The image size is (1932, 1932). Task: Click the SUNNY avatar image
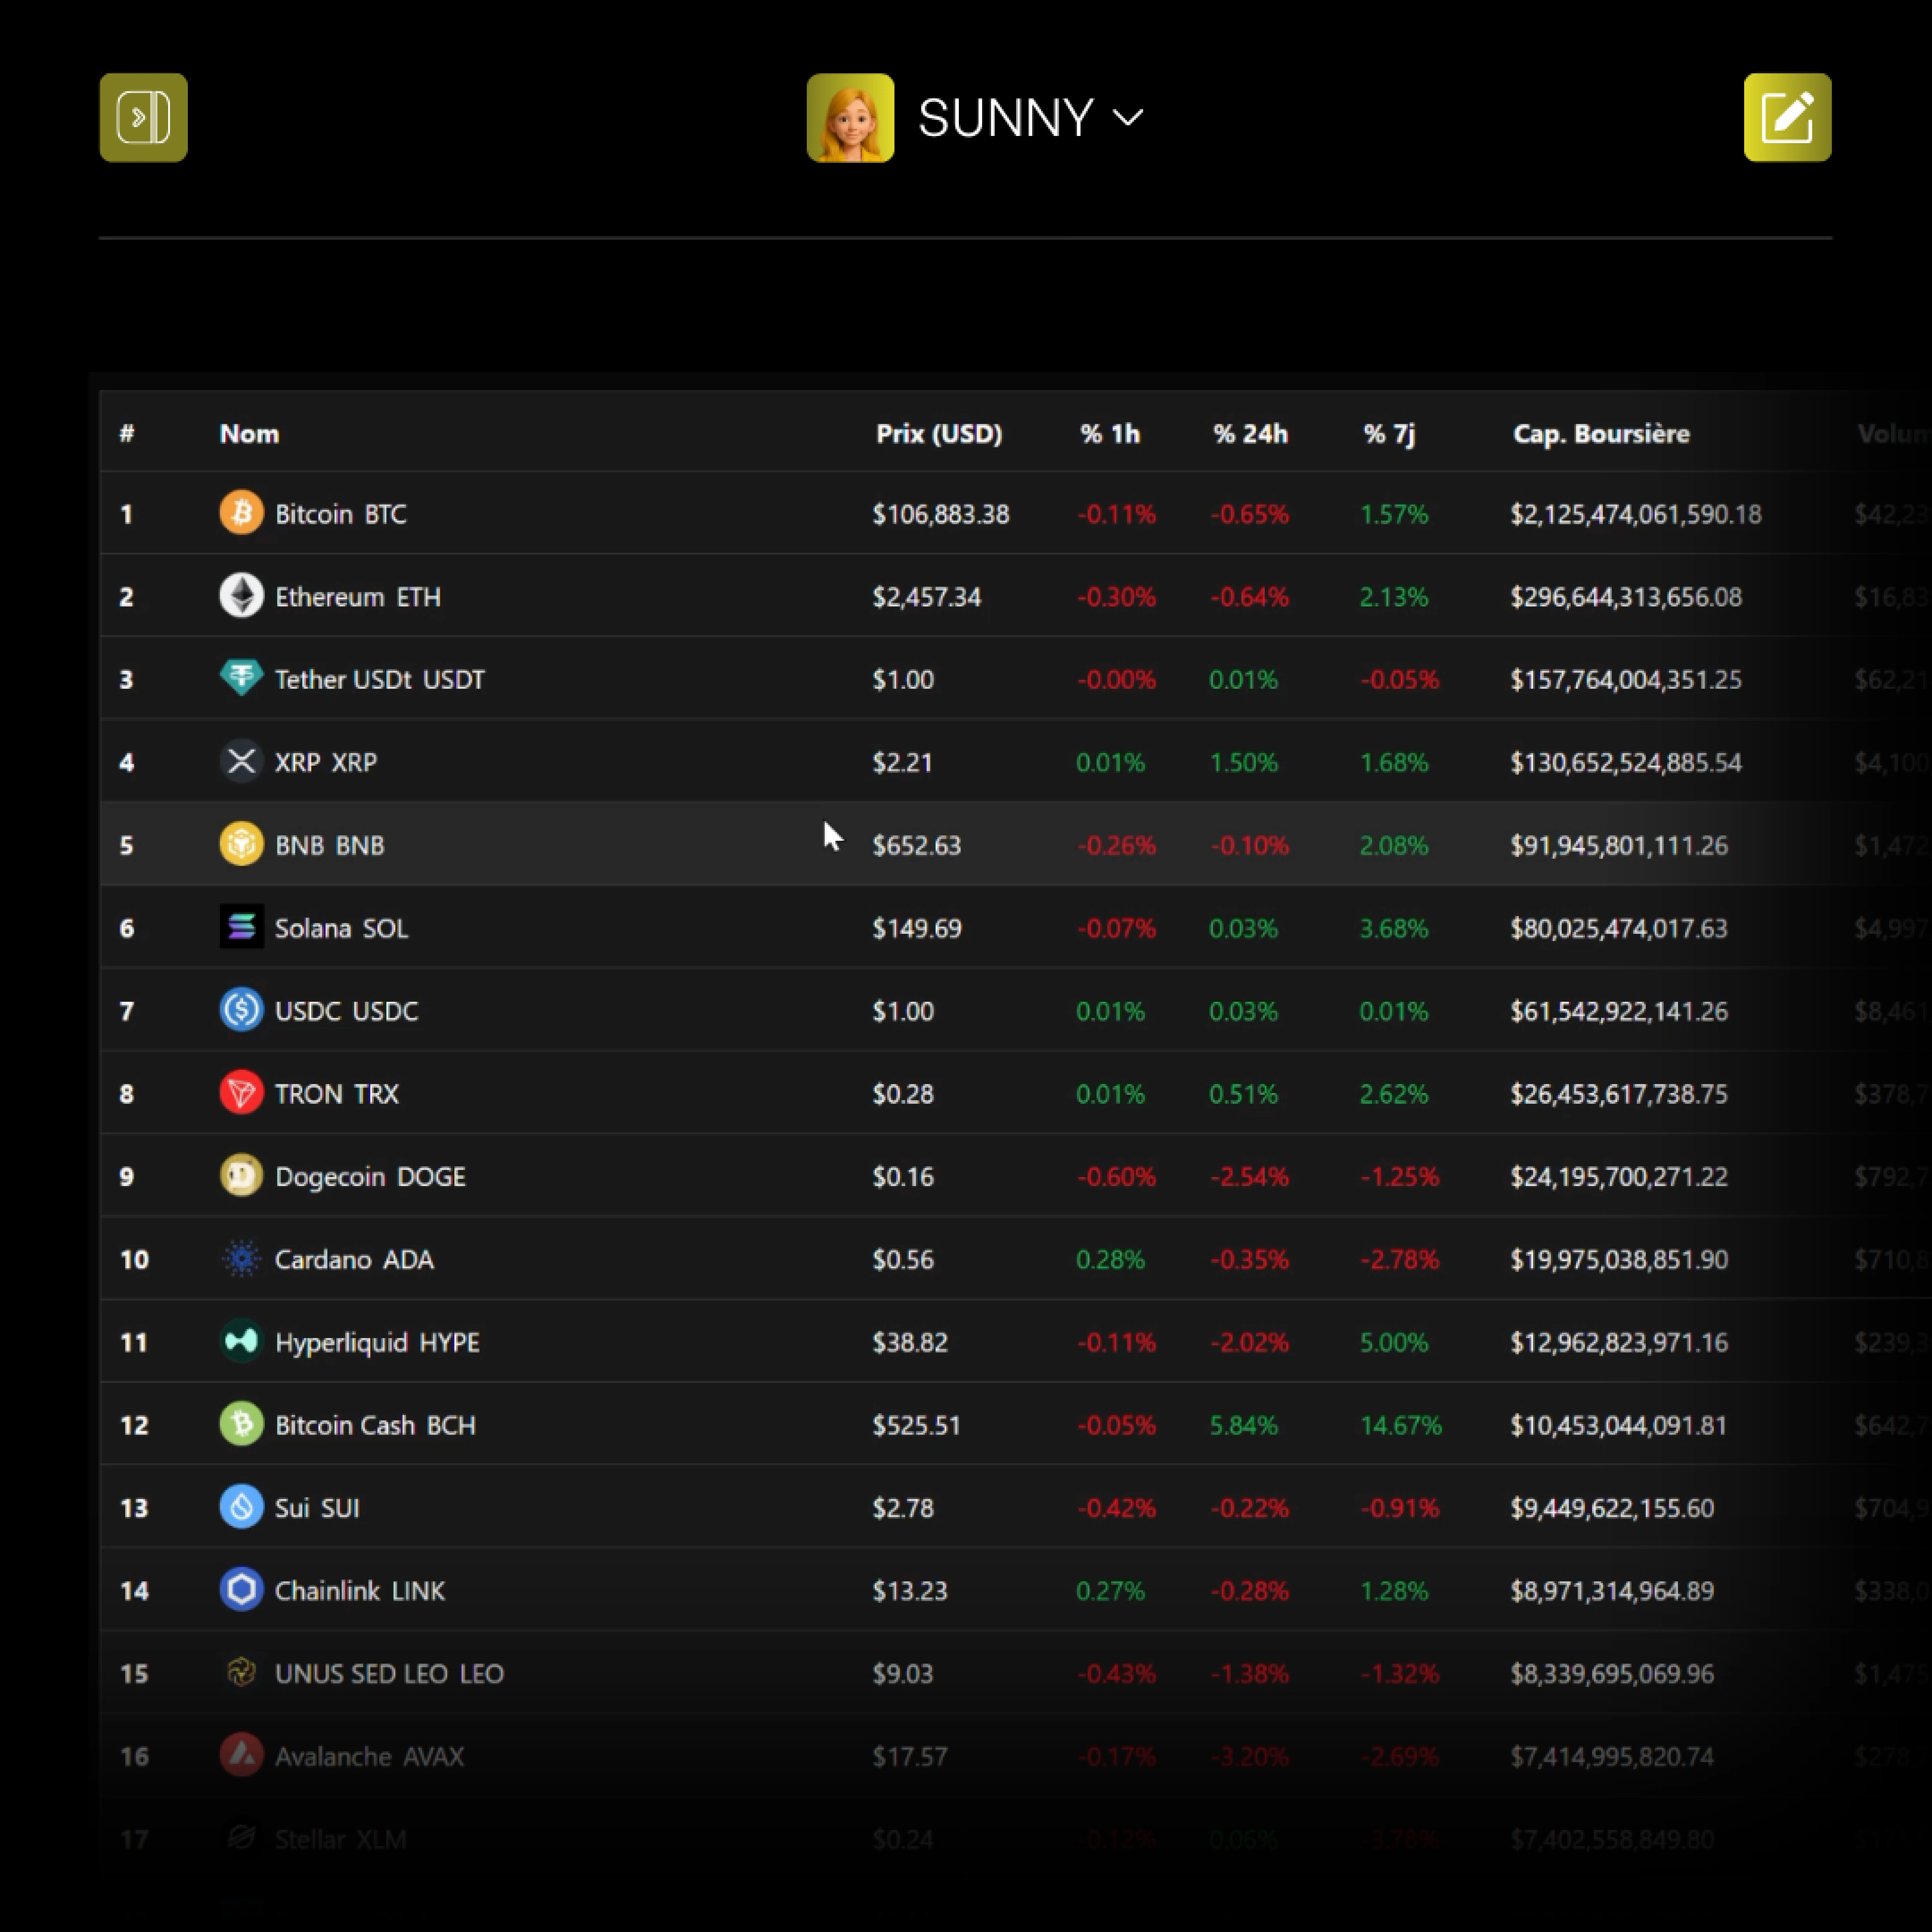[850, 117]
